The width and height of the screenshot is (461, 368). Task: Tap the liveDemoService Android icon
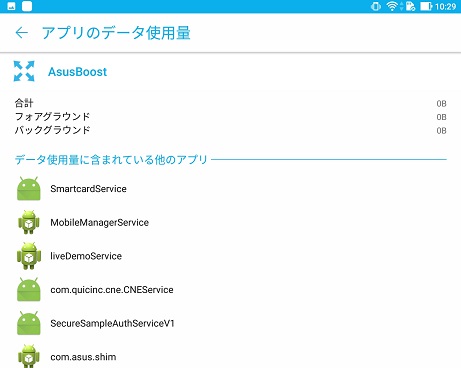click(29, 256)
